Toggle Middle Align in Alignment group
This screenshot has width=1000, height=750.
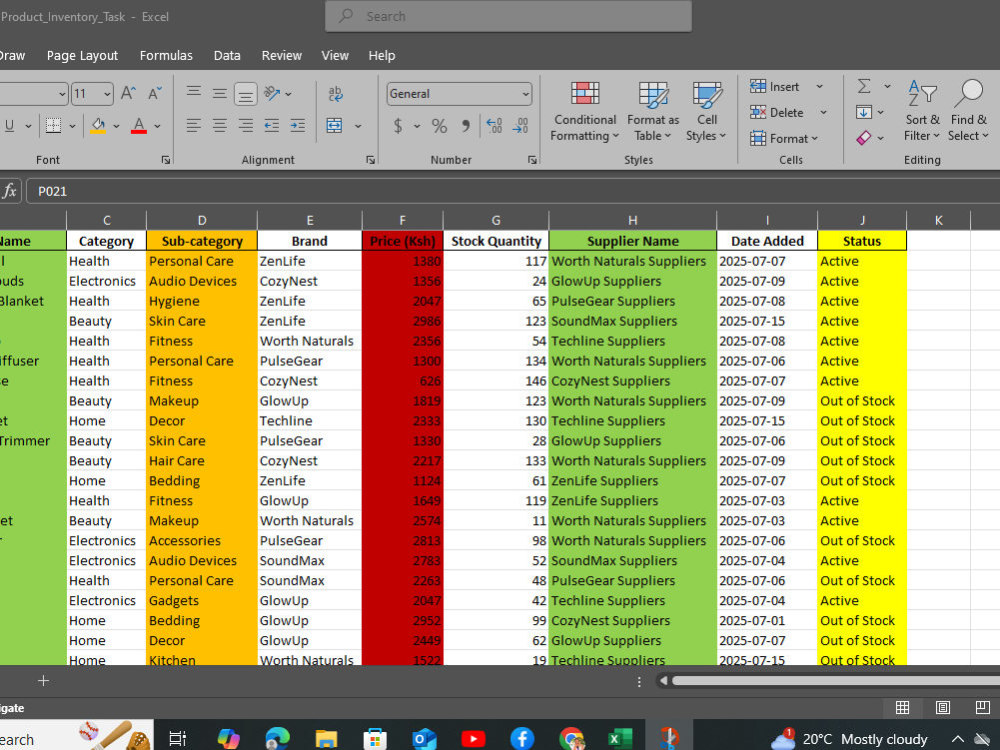tap(219, 94)
